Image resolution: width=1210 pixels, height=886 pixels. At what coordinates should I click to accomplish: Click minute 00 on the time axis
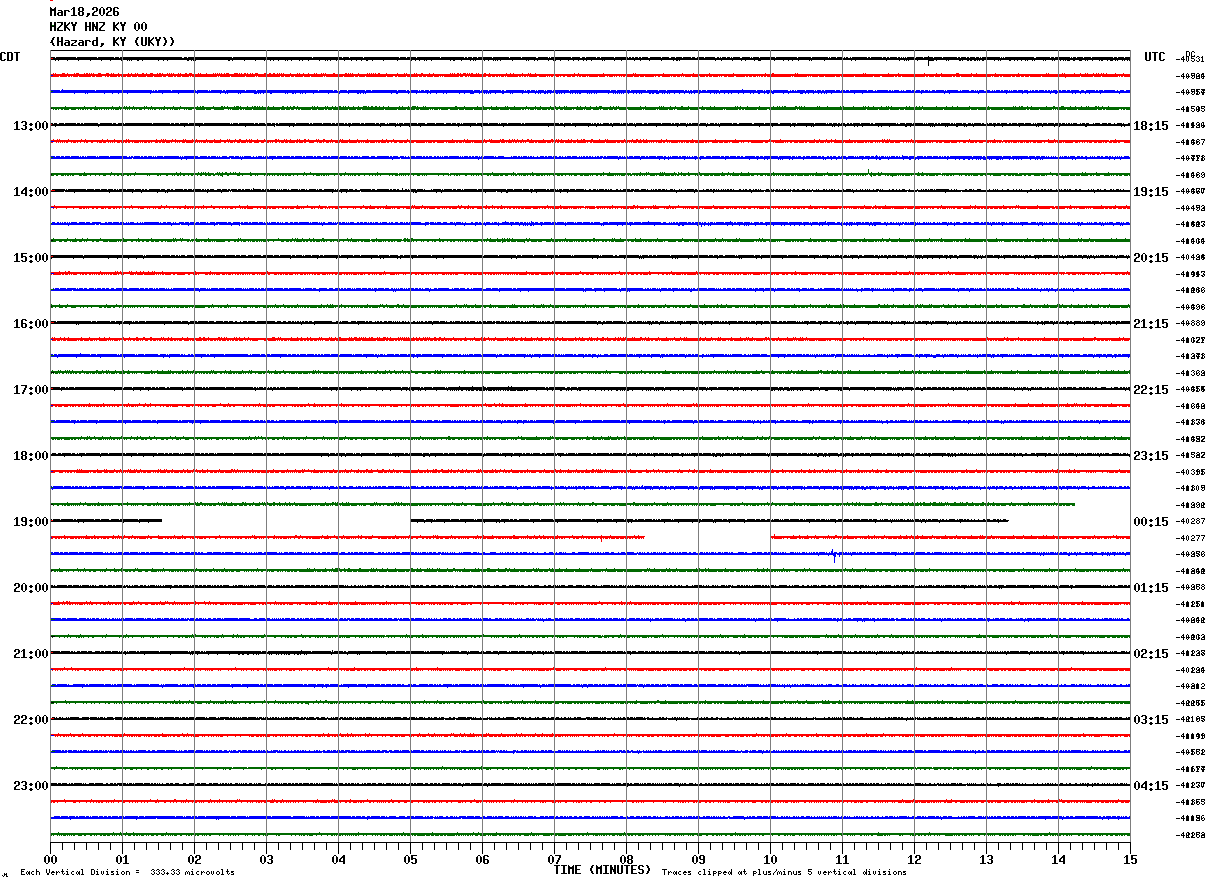point(50,860)
